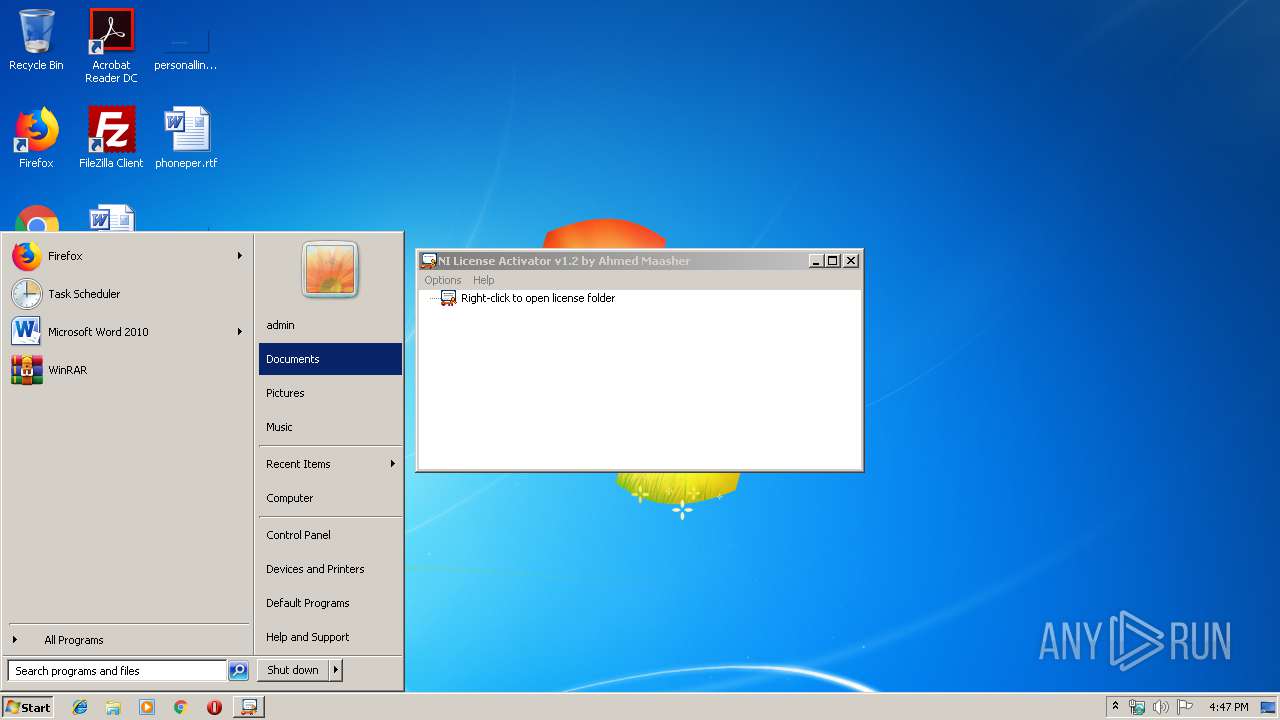Viewport: 1280px width, 720px height.
Task: Click the volume speaker tray icon
Action: 1161,707
